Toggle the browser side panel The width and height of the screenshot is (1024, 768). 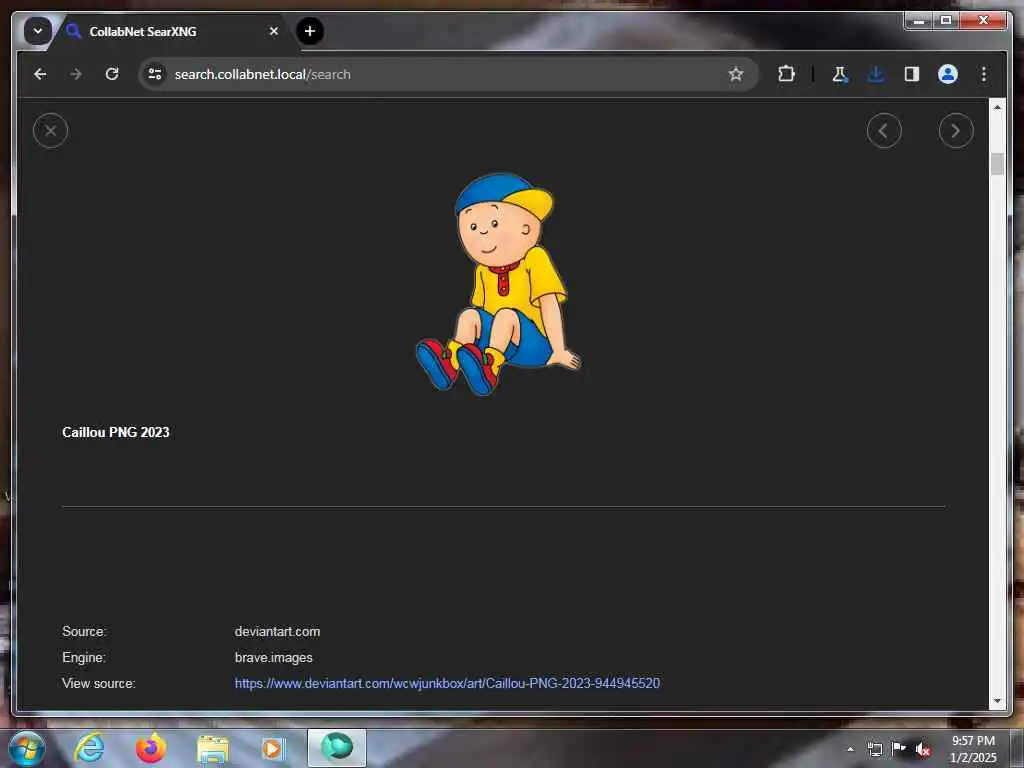[912, 74]
